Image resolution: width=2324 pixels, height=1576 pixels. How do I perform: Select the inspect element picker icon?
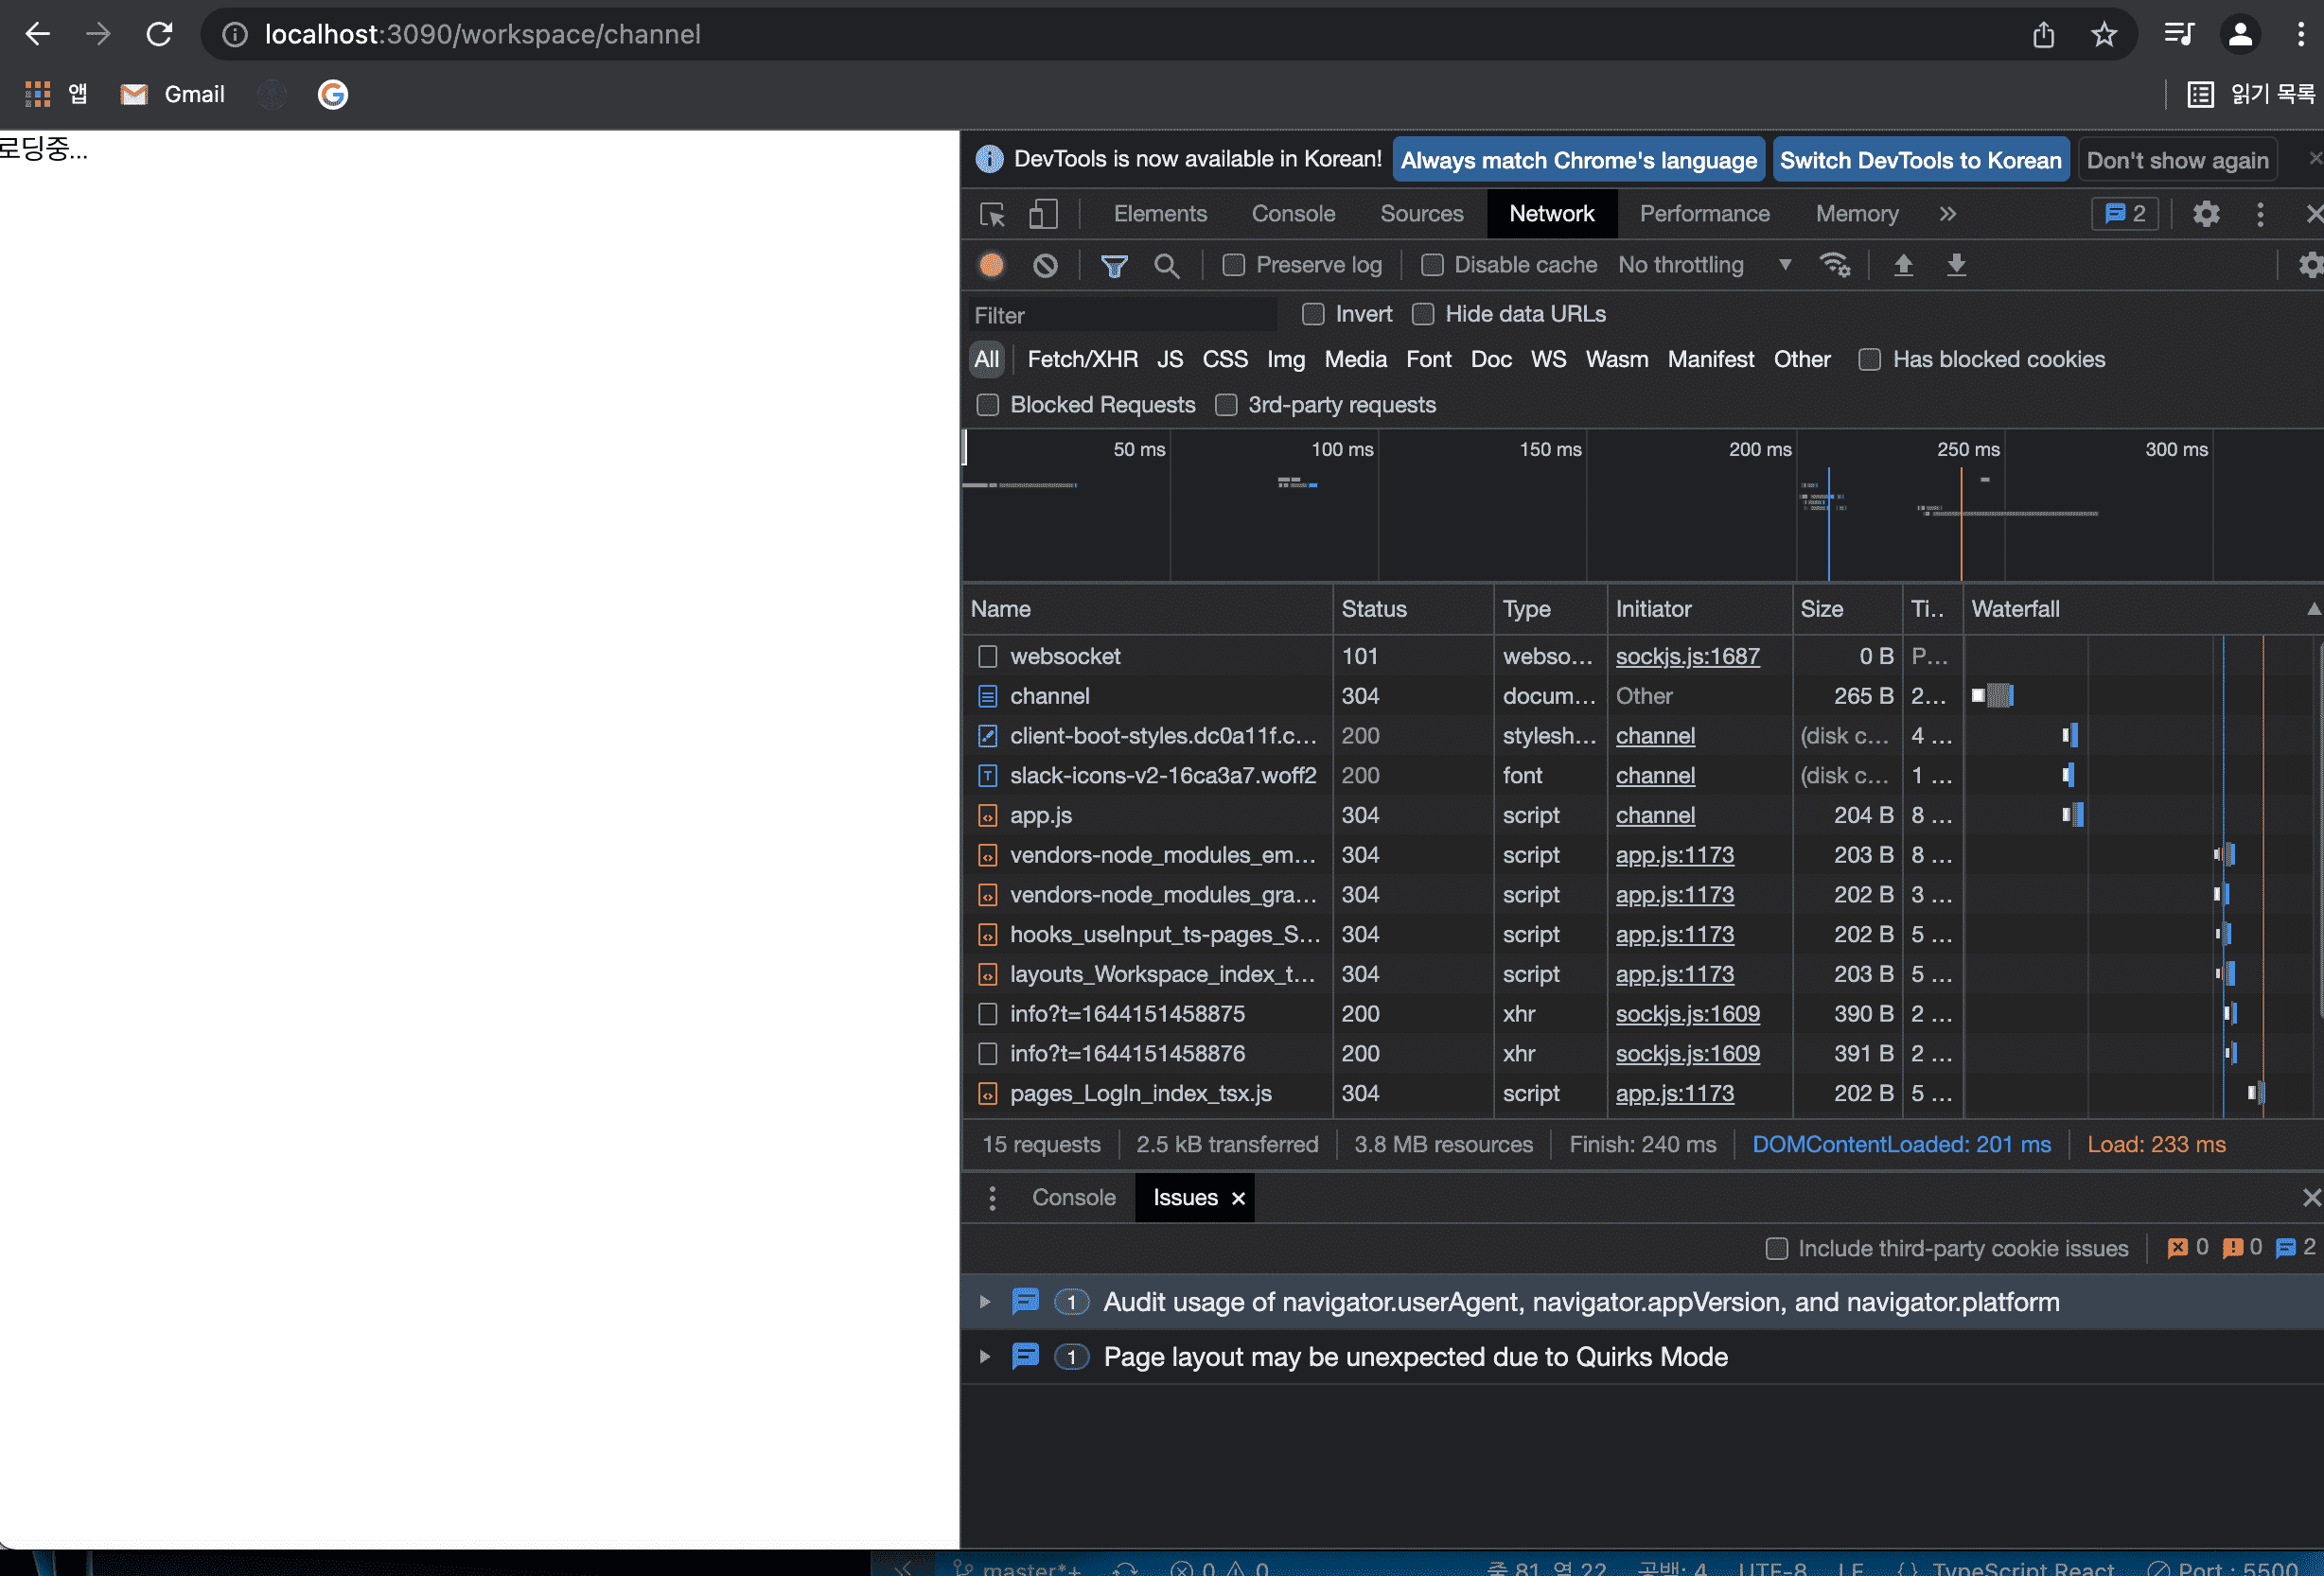coord(992,214)
